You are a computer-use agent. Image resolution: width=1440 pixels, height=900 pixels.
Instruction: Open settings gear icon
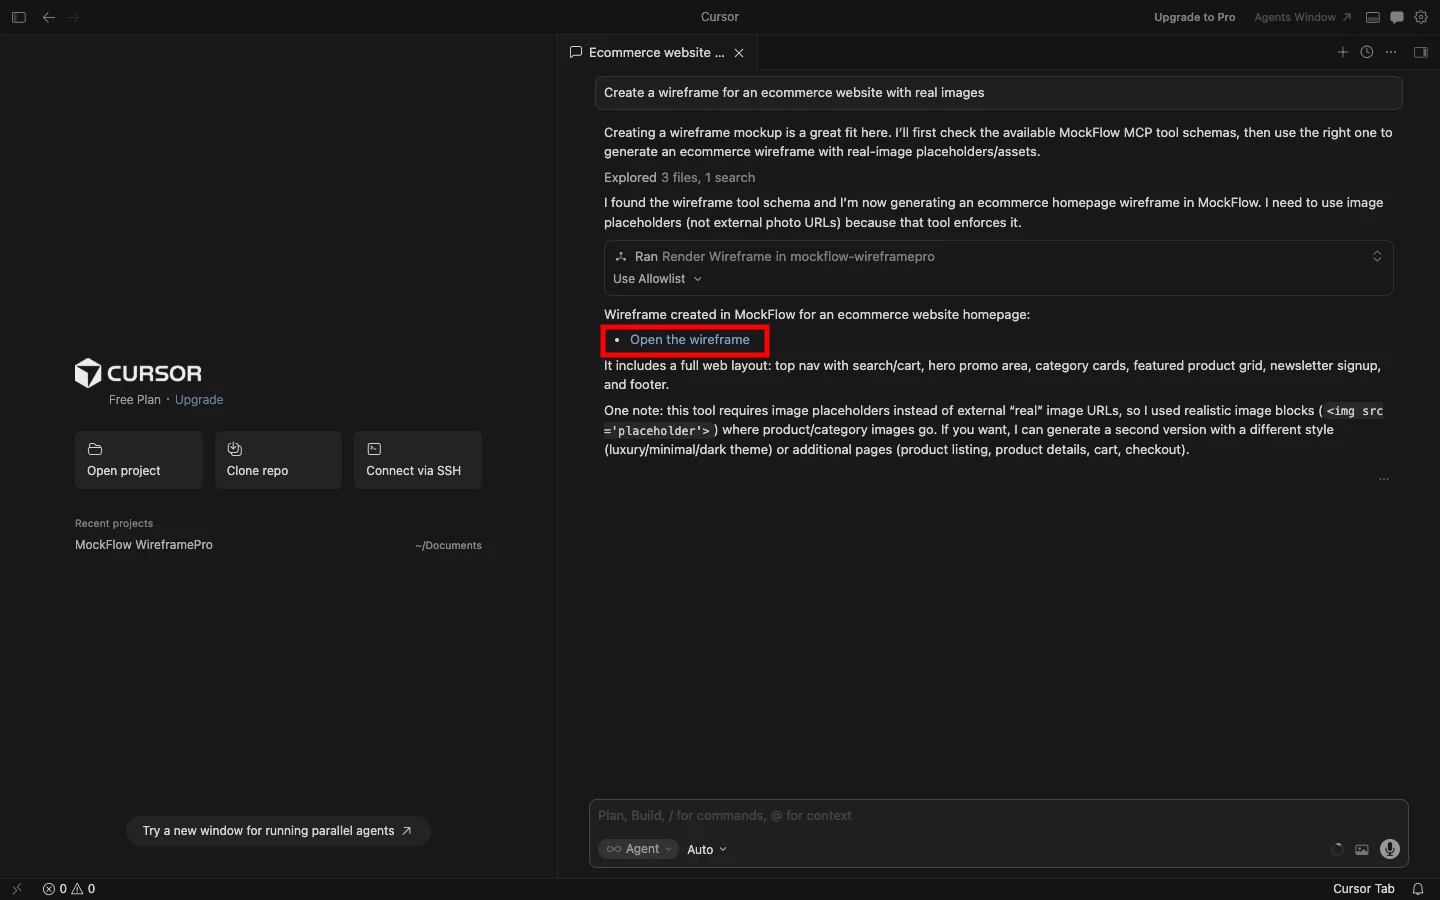1421,17
